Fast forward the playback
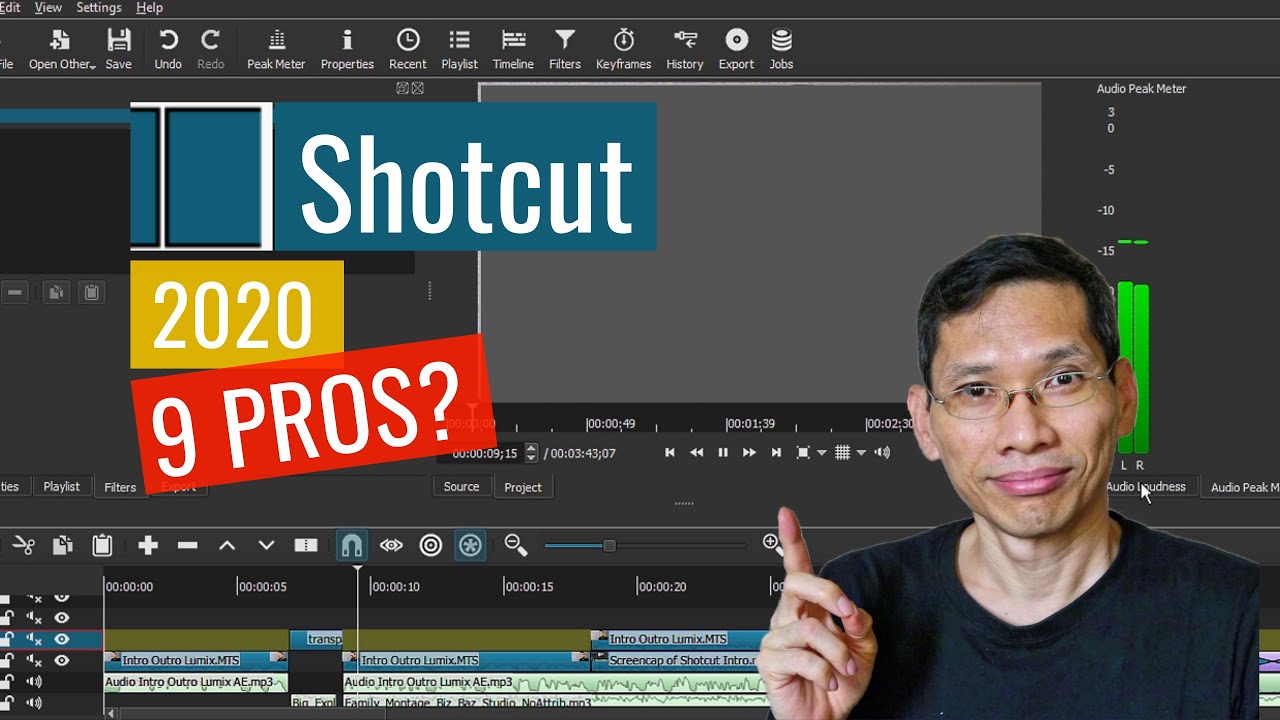The height and width of the screenshot is (720, 1280). tap(749, 452)
